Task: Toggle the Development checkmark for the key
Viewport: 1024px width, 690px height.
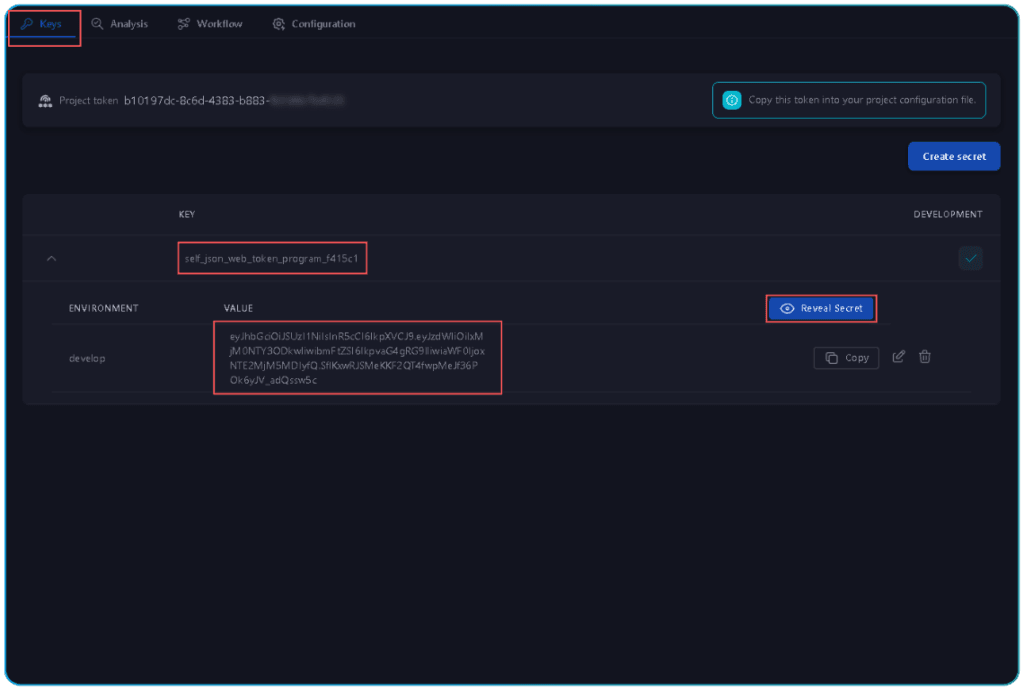Action: click(970, 259)
